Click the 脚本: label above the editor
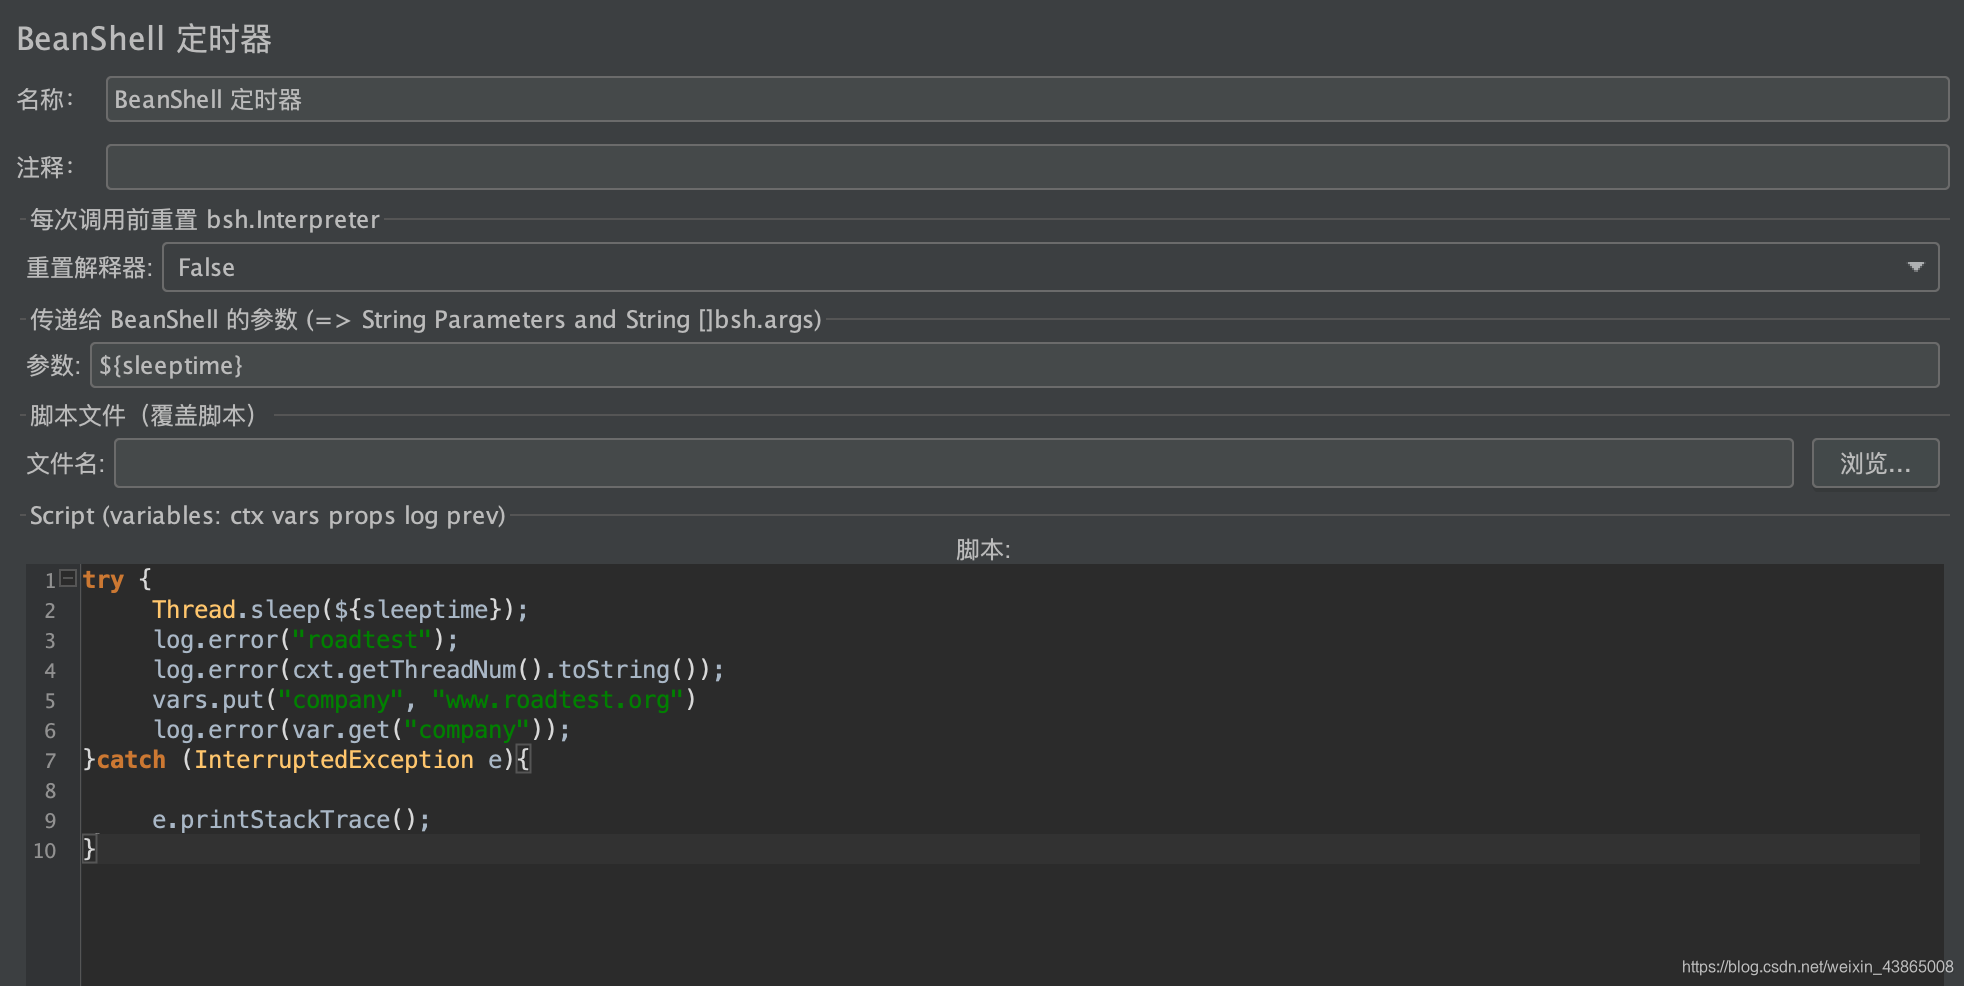Screen dimensions: 1964x986 (x=983, y=549)
